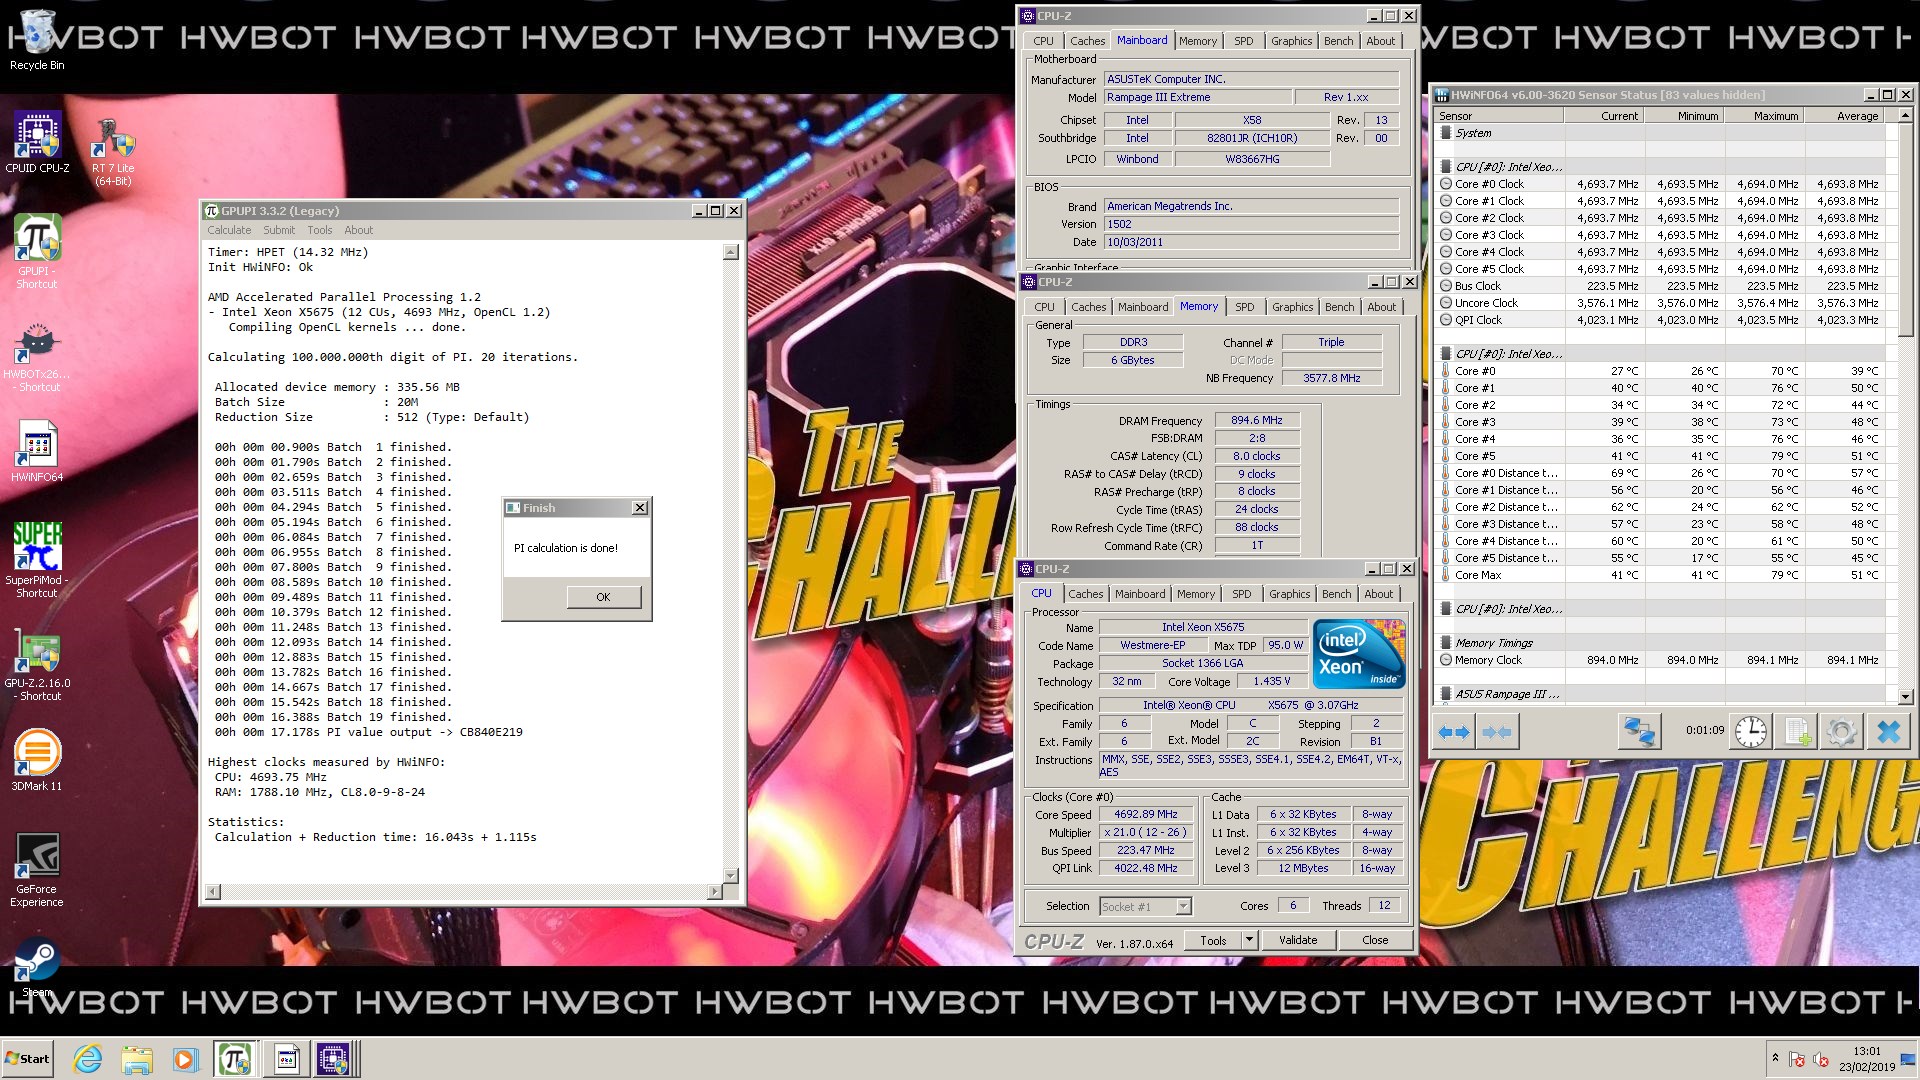Click the Maximum column header in HWiNFO
1920x1080 pixels.
pyautogui.click(x=1763, y=116)
